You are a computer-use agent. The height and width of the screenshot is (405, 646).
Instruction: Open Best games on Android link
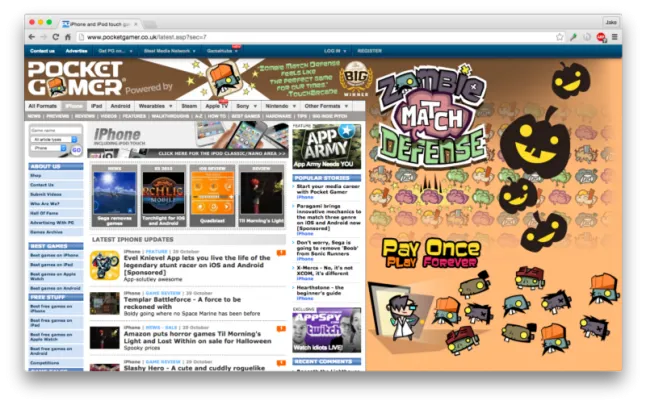coord(56,288)
